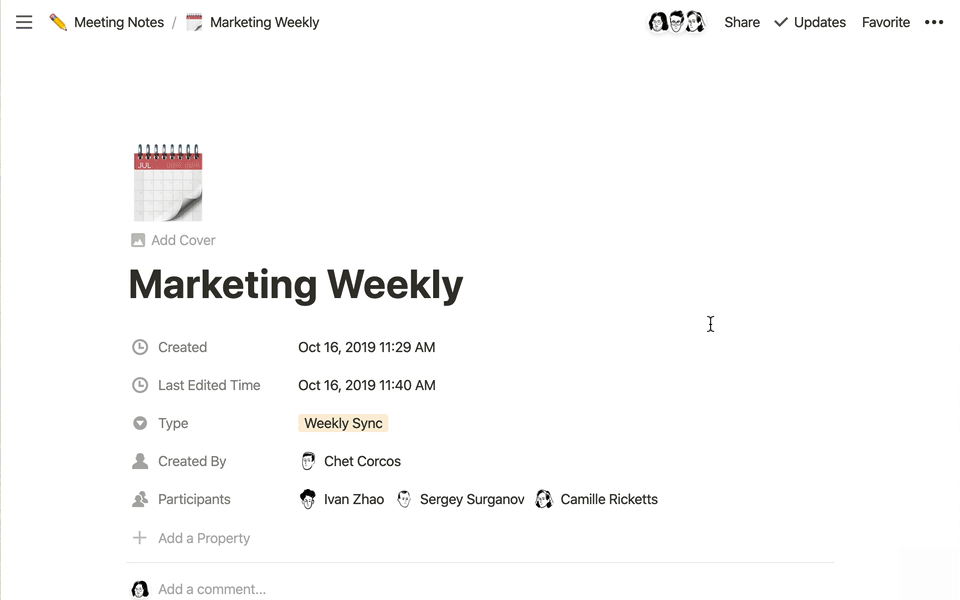Click the Marketing Weekly breadcrumb

point(264,22)
